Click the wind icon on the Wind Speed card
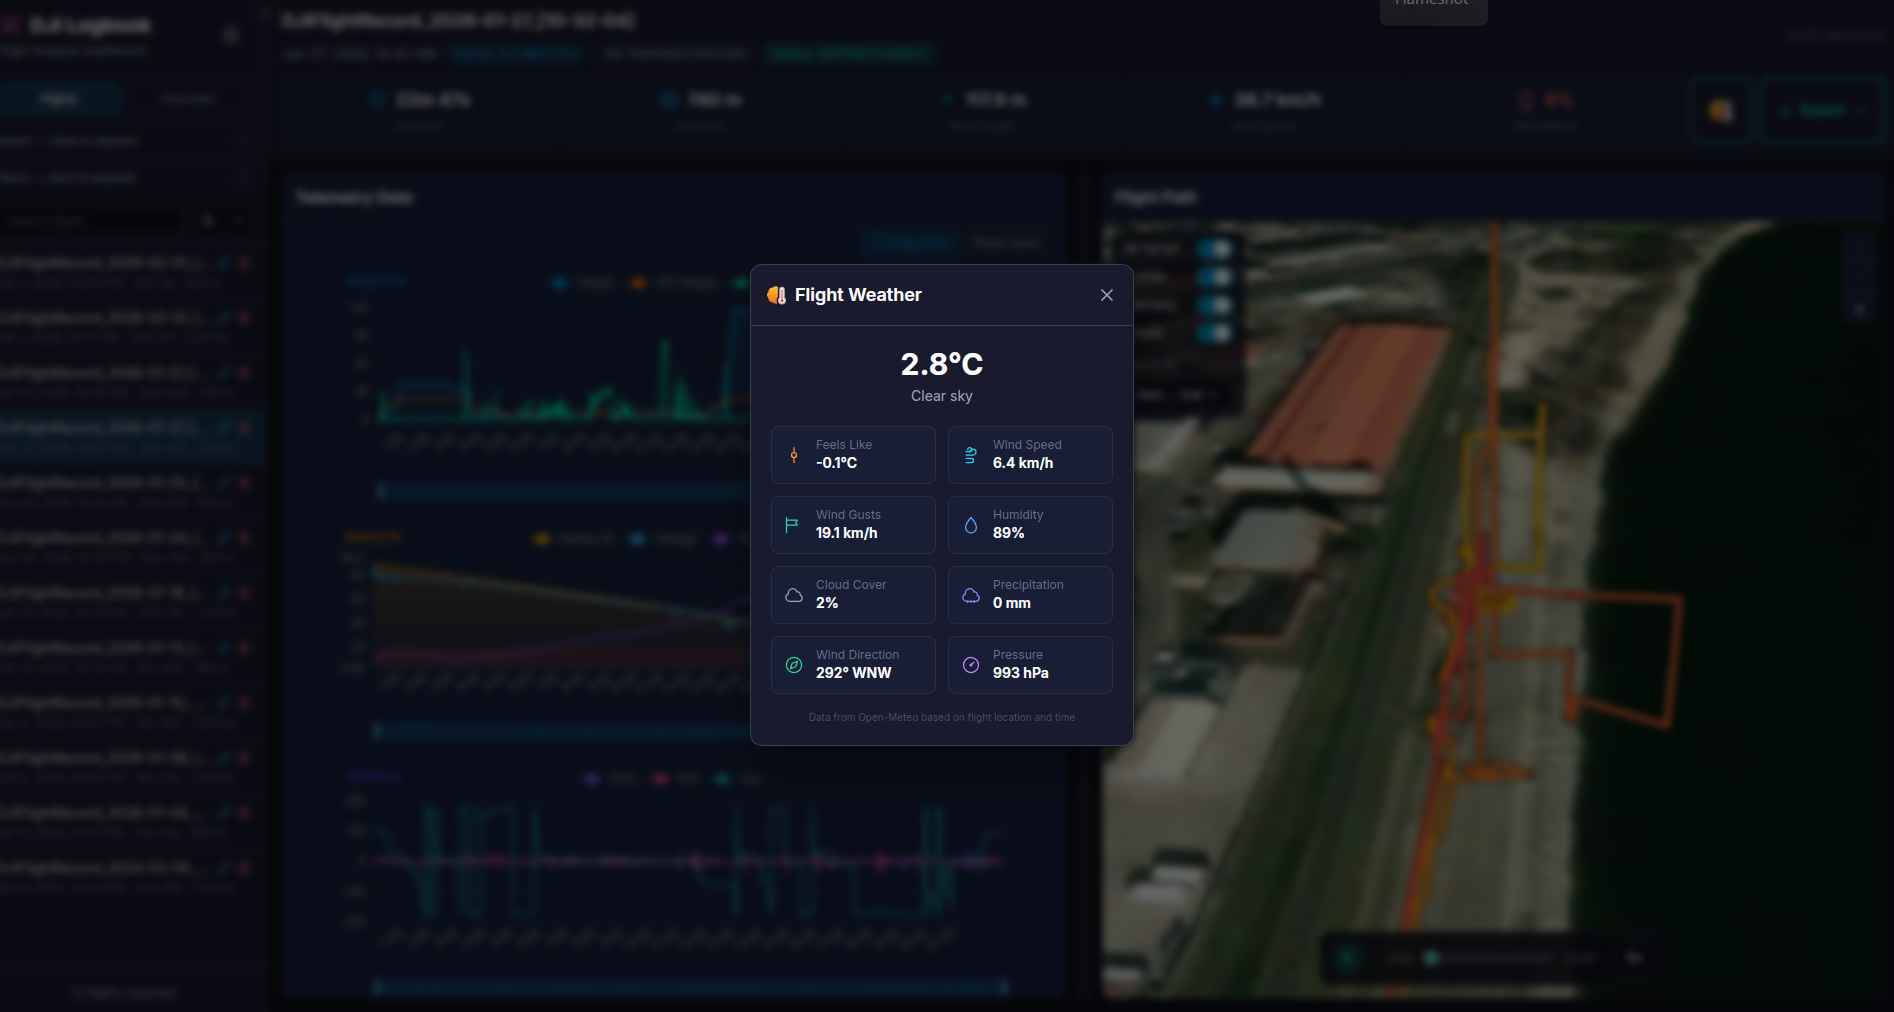Viewport: 1894px width, 1012px height. point(969,455)
